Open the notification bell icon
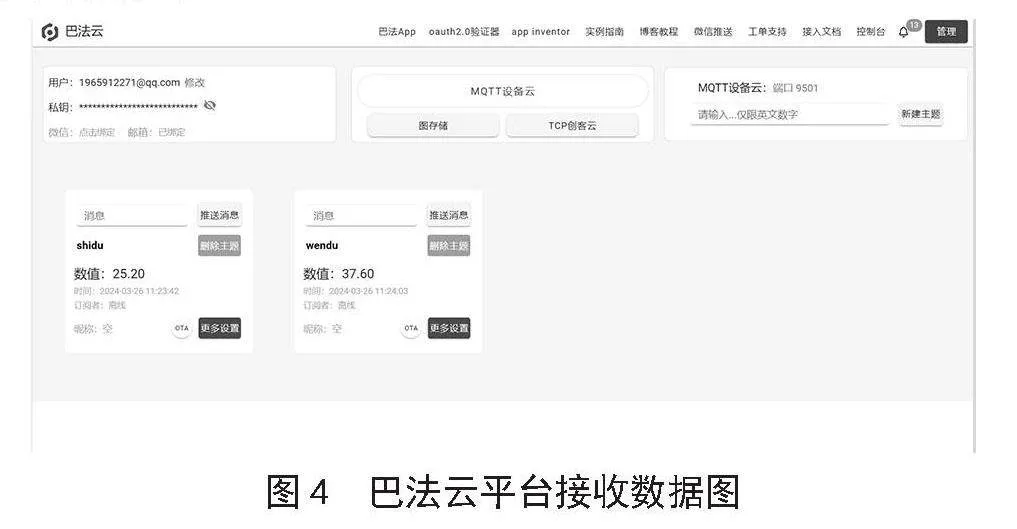The image size is (1017, 529). [903, 32]
